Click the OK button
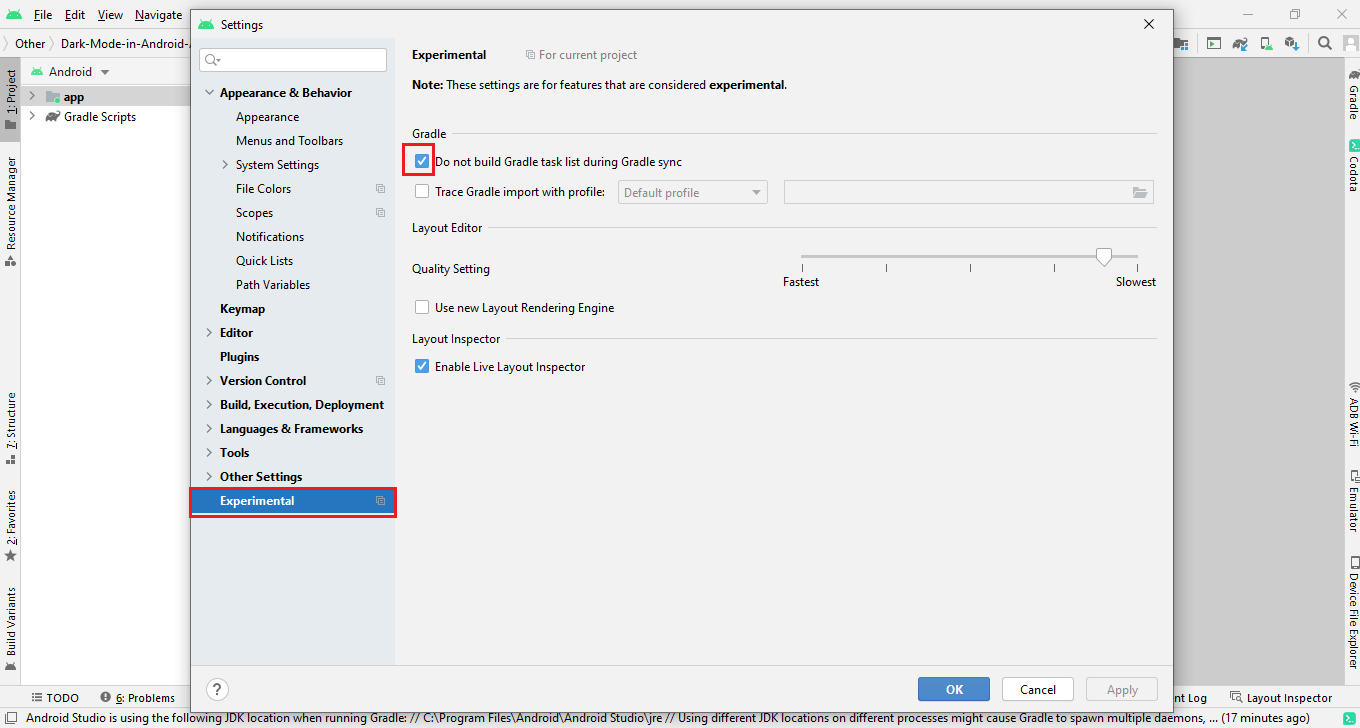The width and height of the screenshot is (1360, 728). pos(954,689)
